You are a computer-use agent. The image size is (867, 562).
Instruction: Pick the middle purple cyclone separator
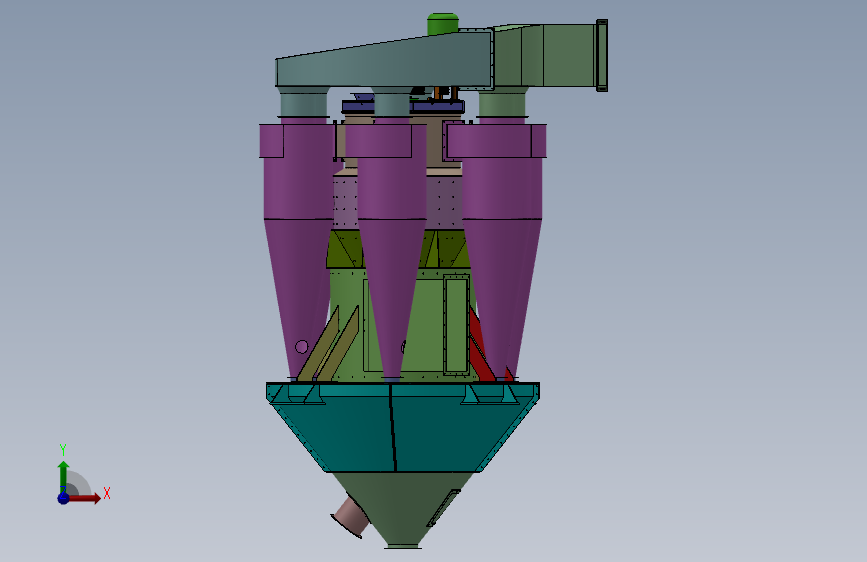pyautogui.click(x=390, y=249)
